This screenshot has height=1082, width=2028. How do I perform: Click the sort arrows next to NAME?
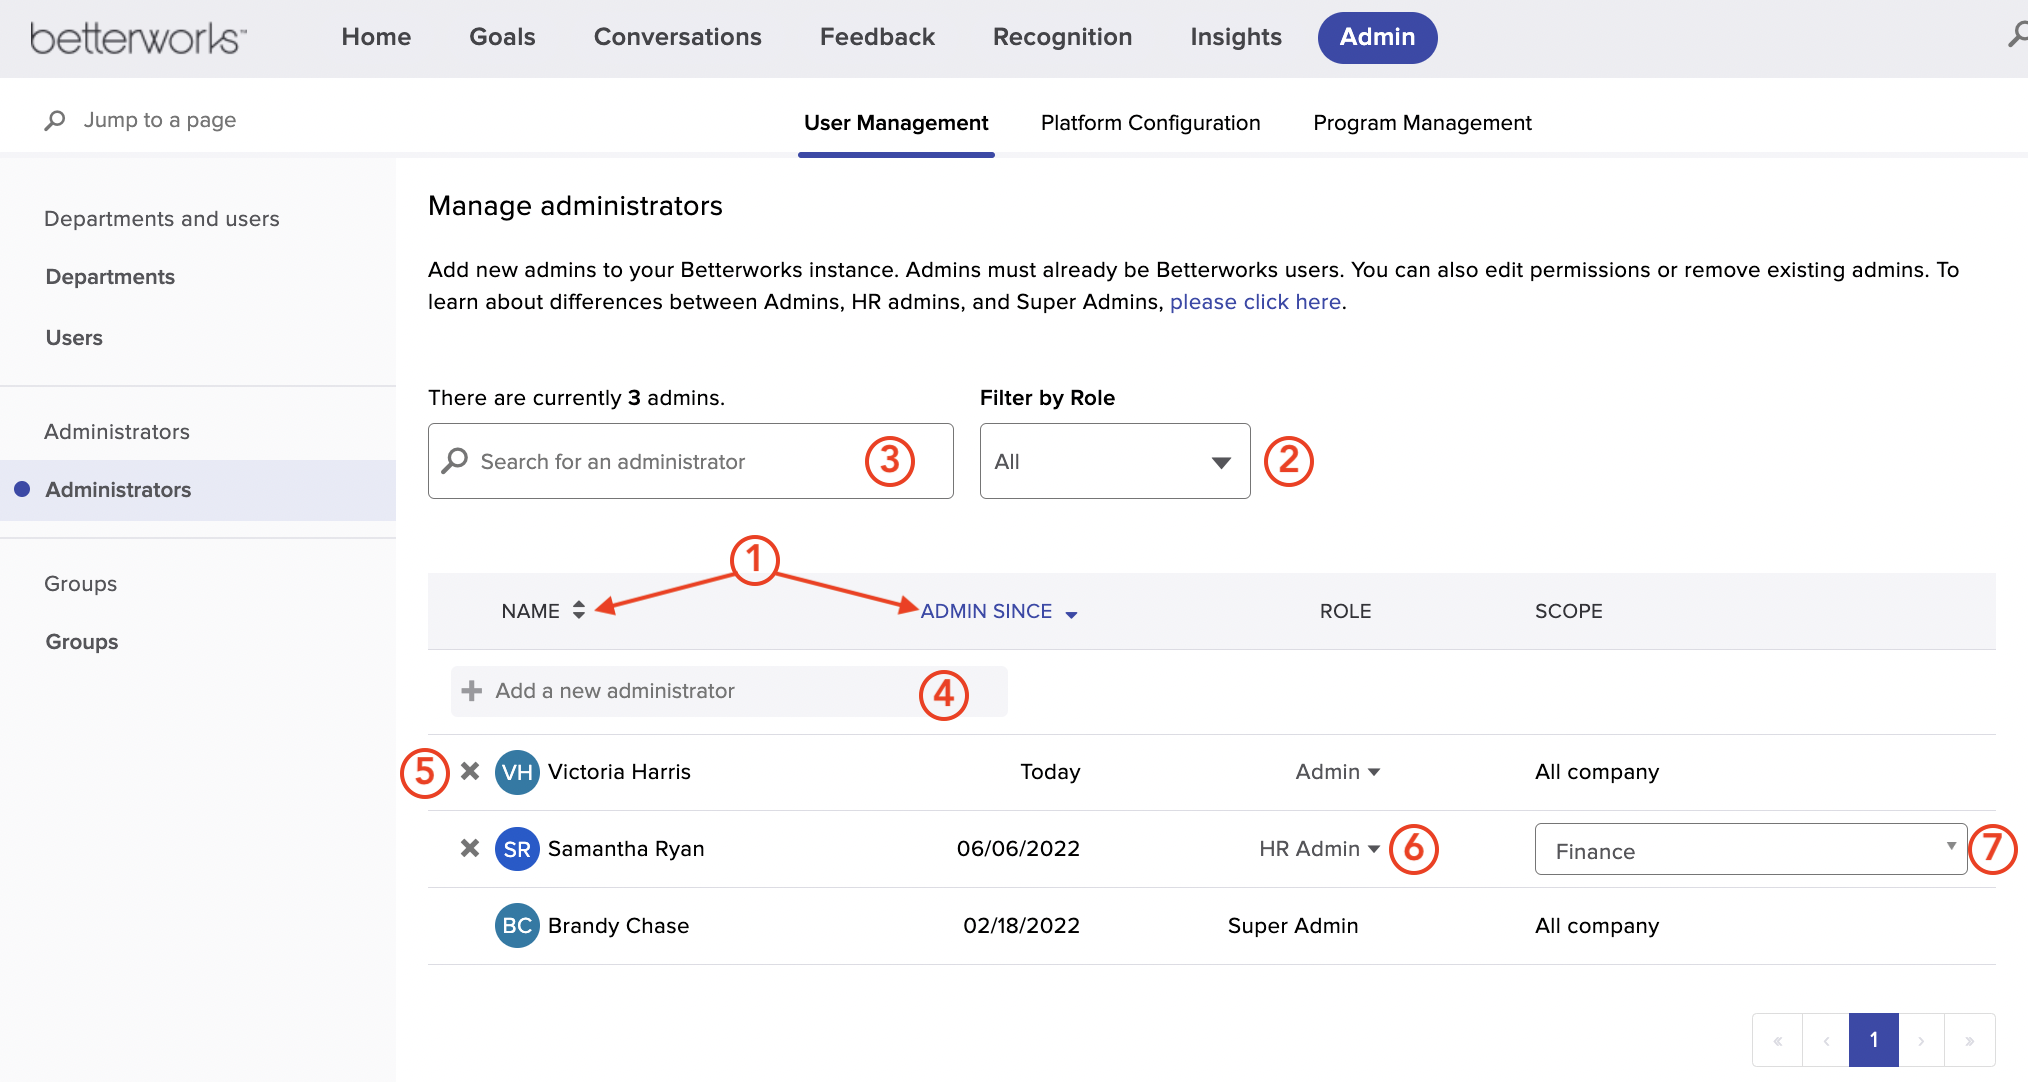578,610
